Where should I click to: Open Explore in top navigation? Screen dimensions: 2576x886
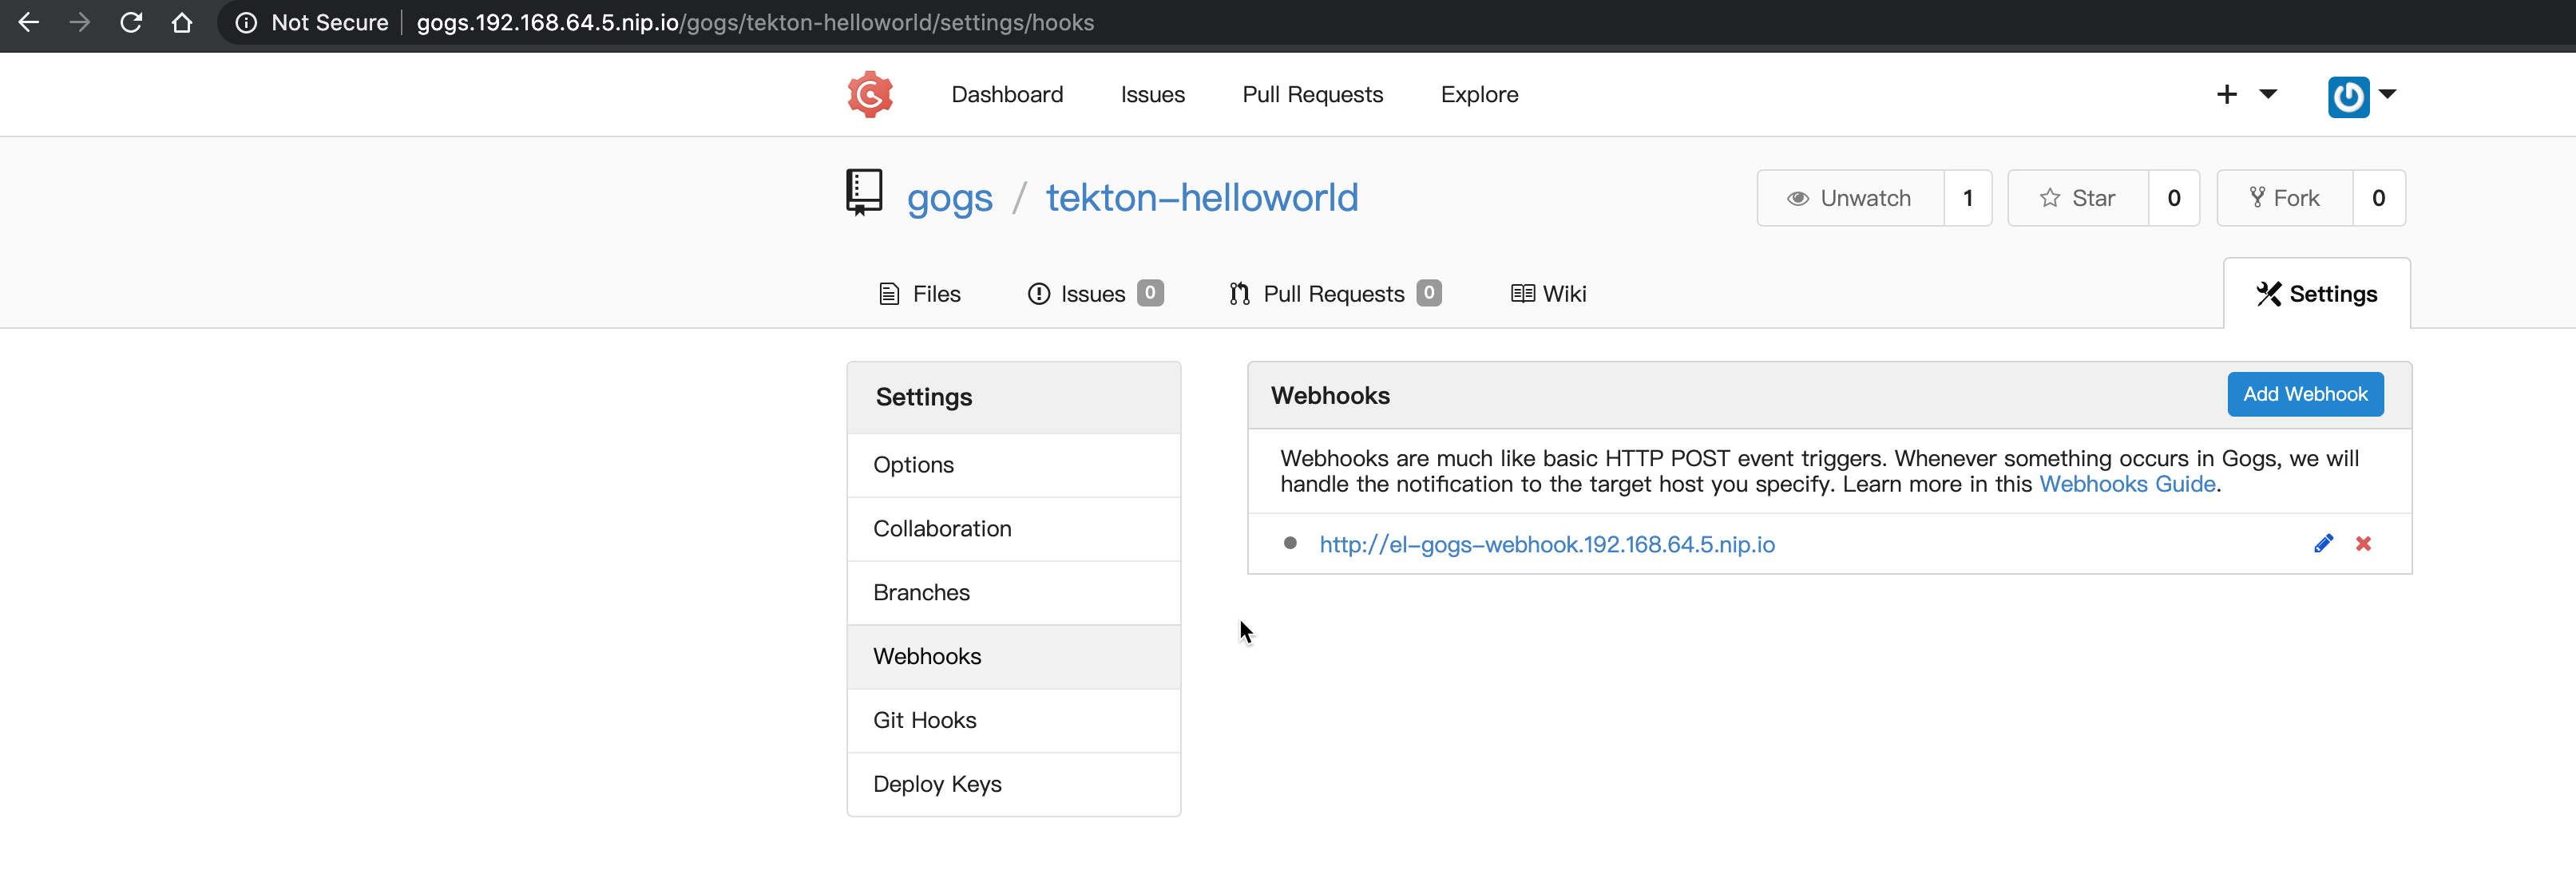(1479, 94)
